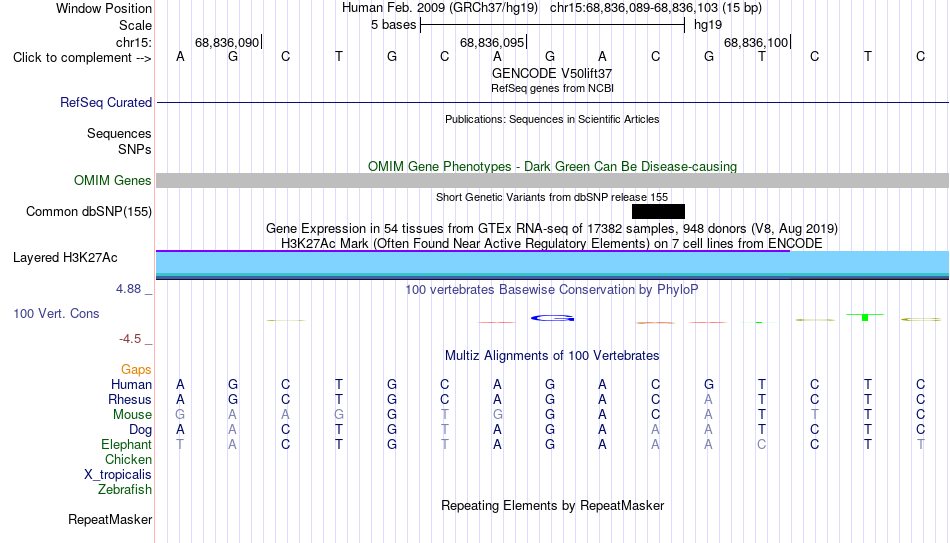Screen dimensions: 950x543
Task: Click 'Multiz Alignments of 100 Vertebrates' title
Action: [x=551, y=356]
